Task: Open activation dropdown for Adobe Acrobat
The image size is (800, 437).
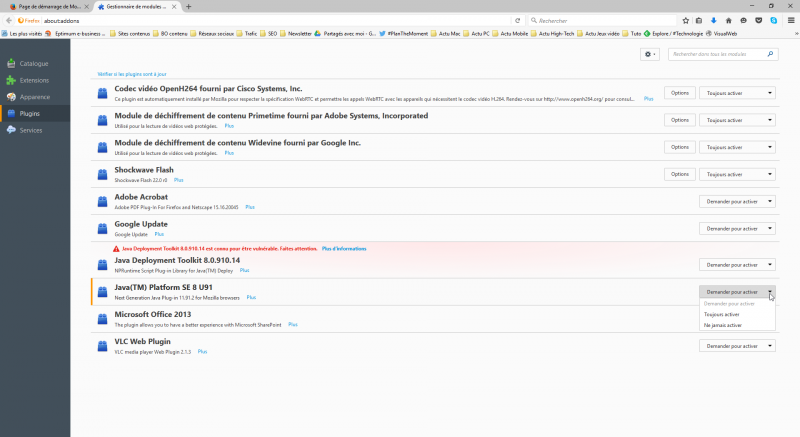Action: click(x=737, y=201)
